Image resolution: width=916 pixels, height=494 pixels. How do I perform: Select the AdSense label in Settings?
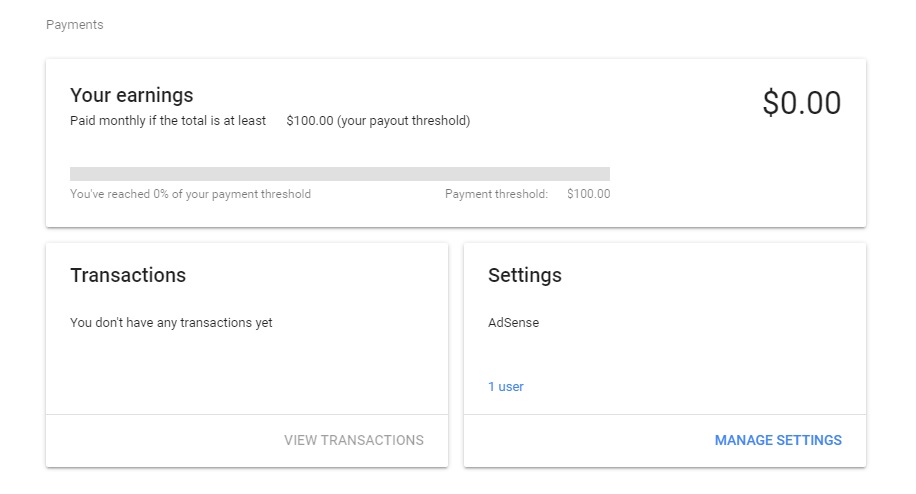point(513,323)
